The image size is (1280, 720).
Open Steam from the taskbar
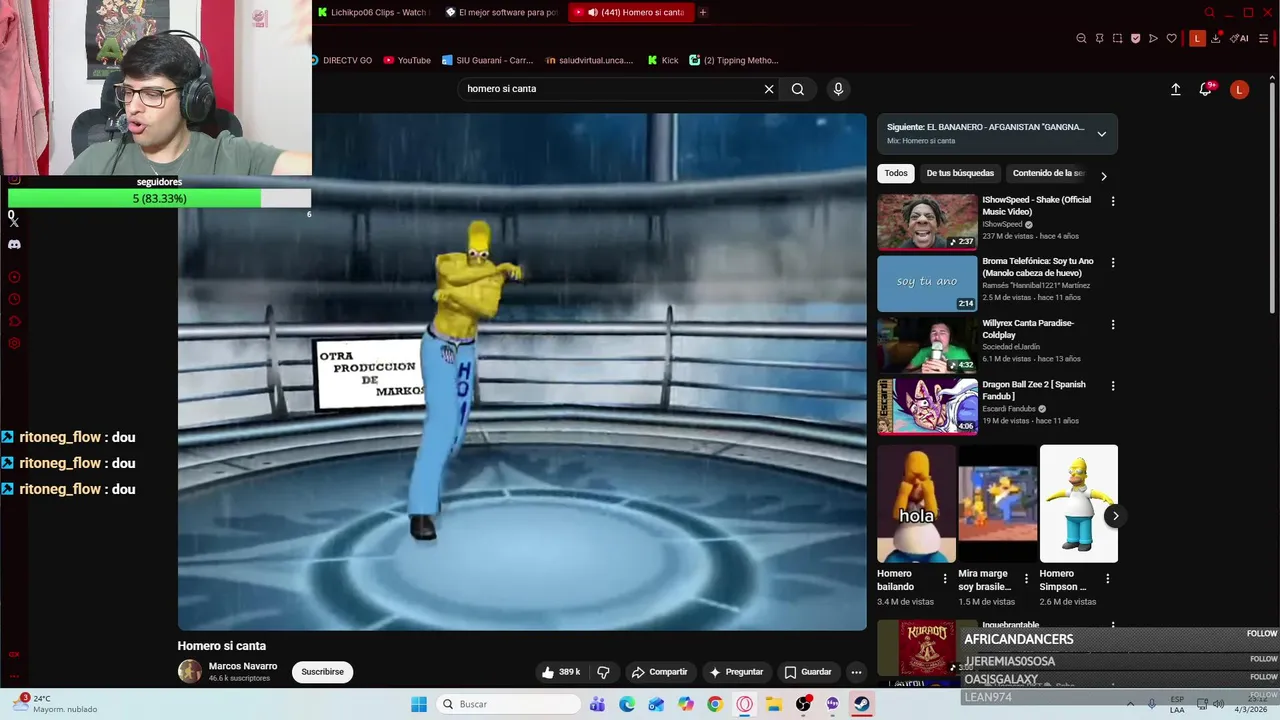coord(861,704)
